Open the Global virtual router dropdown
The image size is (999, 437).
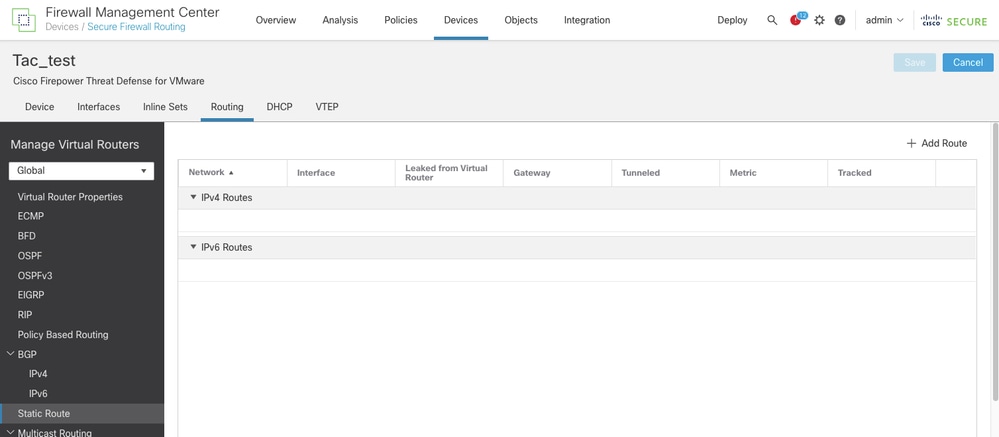(82, 171)
